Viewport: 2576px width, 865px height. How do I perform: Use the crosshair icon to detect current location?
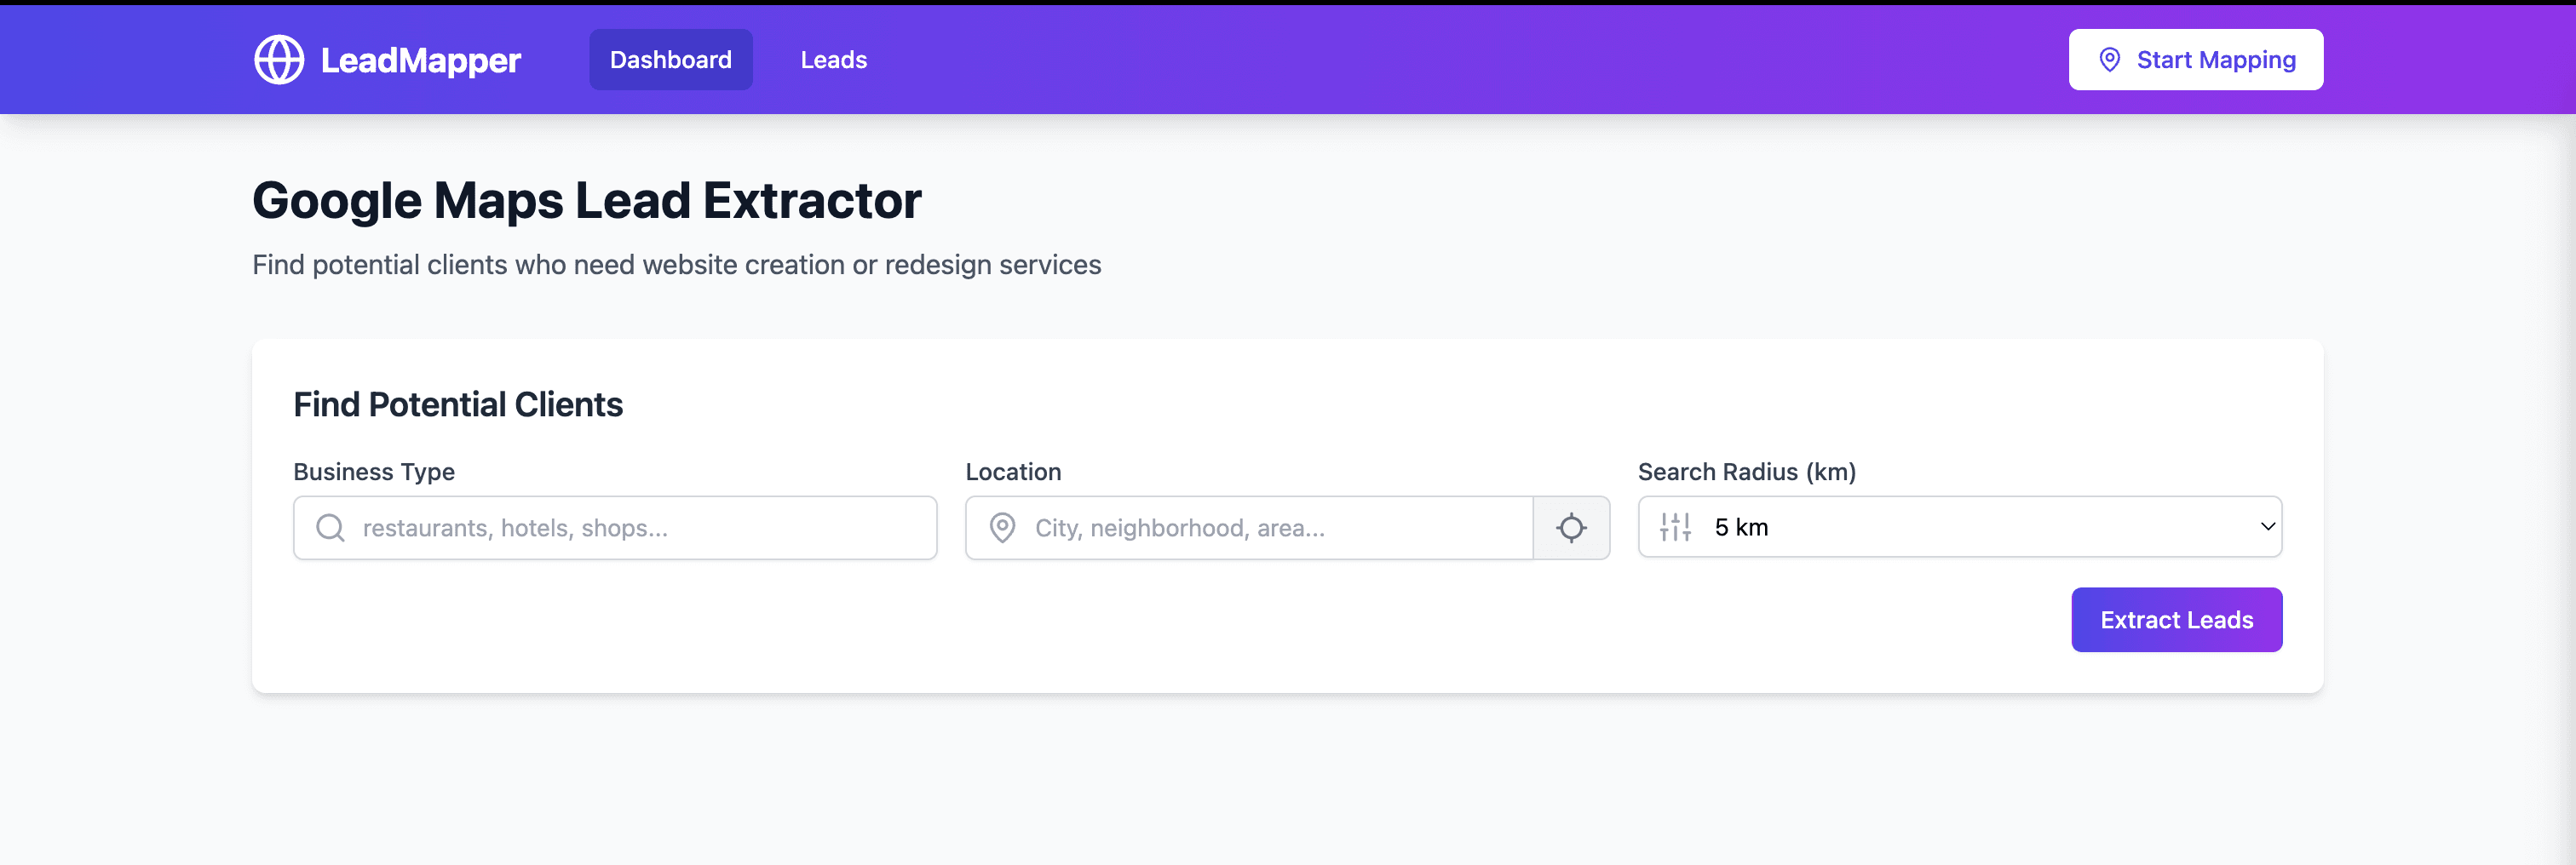click(x=1571, y=527)
